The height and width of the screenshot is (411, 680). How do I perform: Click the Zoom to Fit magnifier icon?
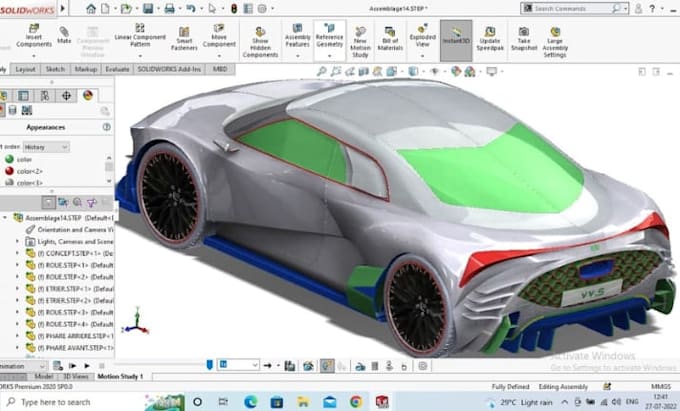click(x=321, y=71)
